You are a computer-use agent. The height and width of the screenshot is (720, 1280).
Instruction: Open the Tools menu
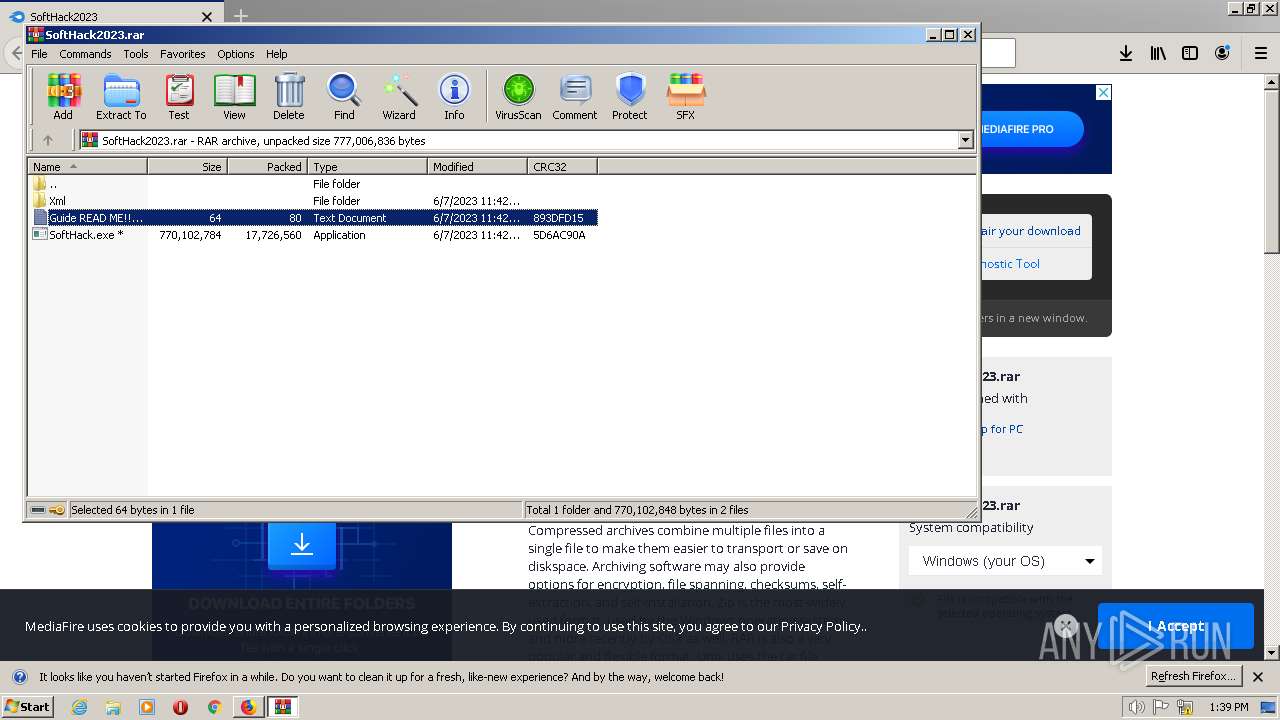point(136,54)
